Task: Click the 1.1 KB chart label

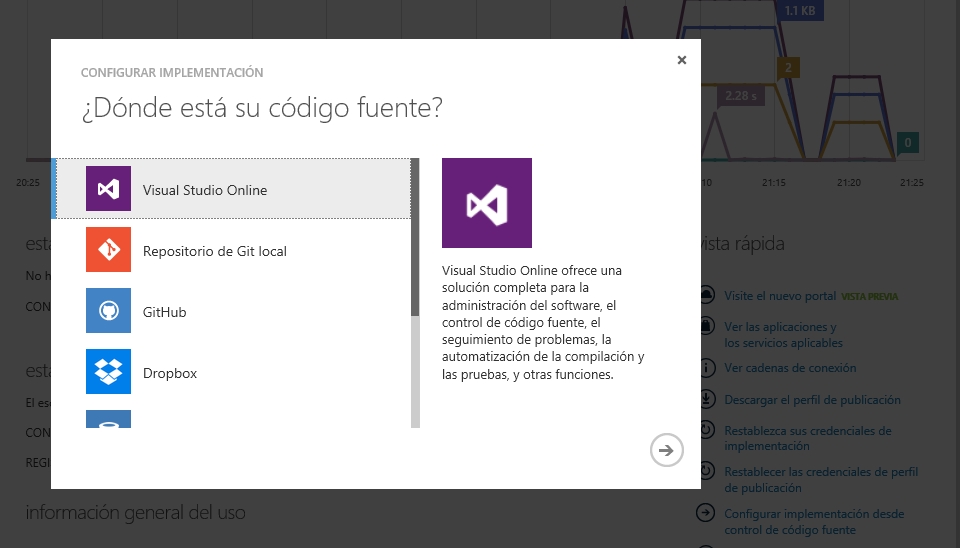Action: pos(800,10)
